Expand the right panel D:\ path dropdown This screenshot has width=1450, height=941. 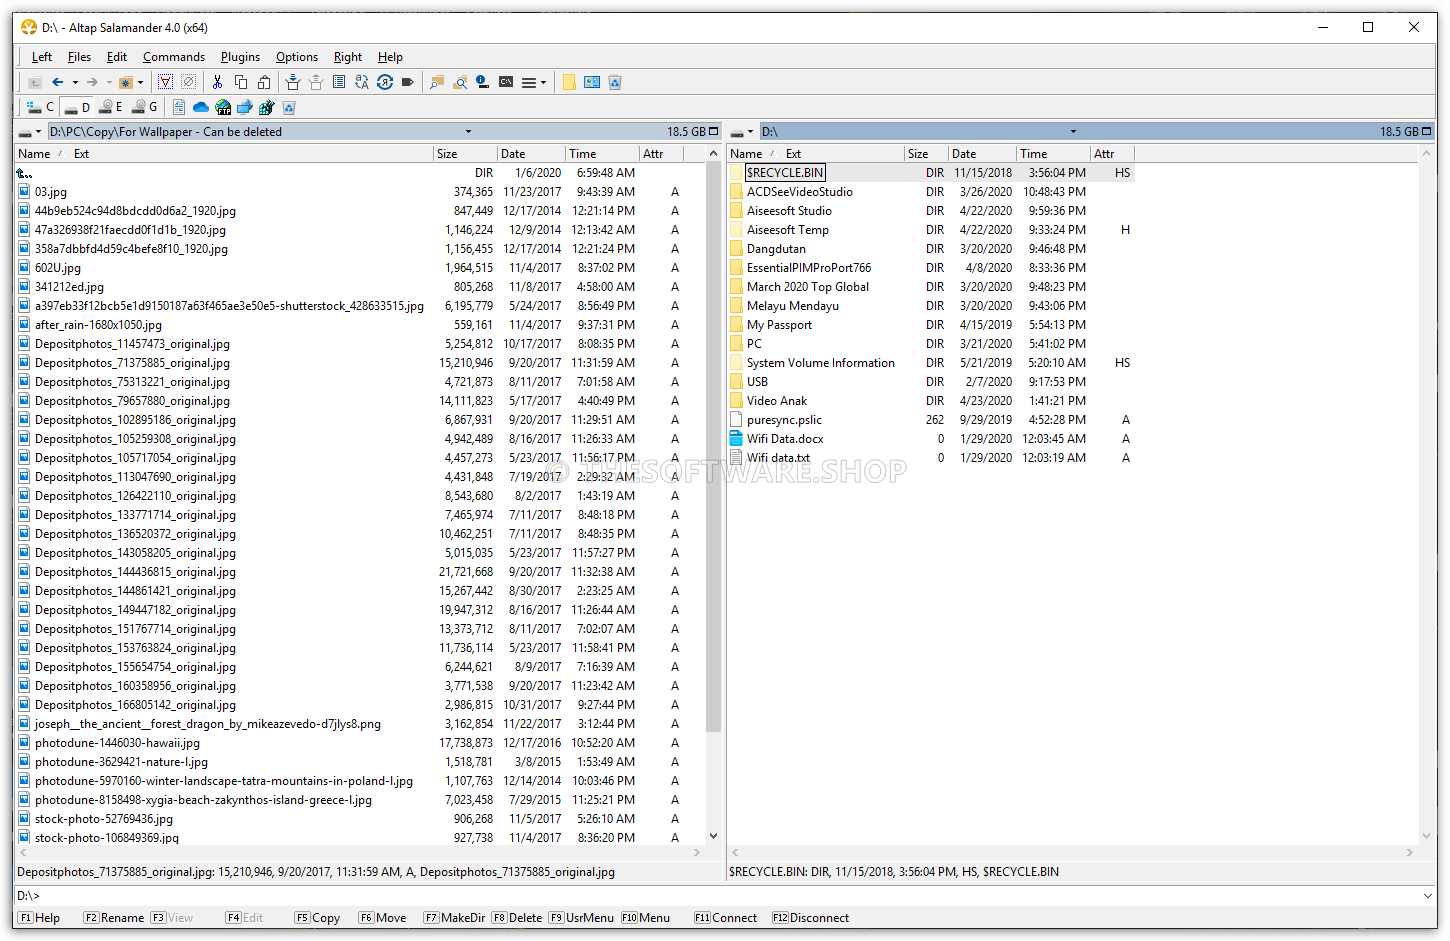pyautogui.click(x=1073, y=132)
